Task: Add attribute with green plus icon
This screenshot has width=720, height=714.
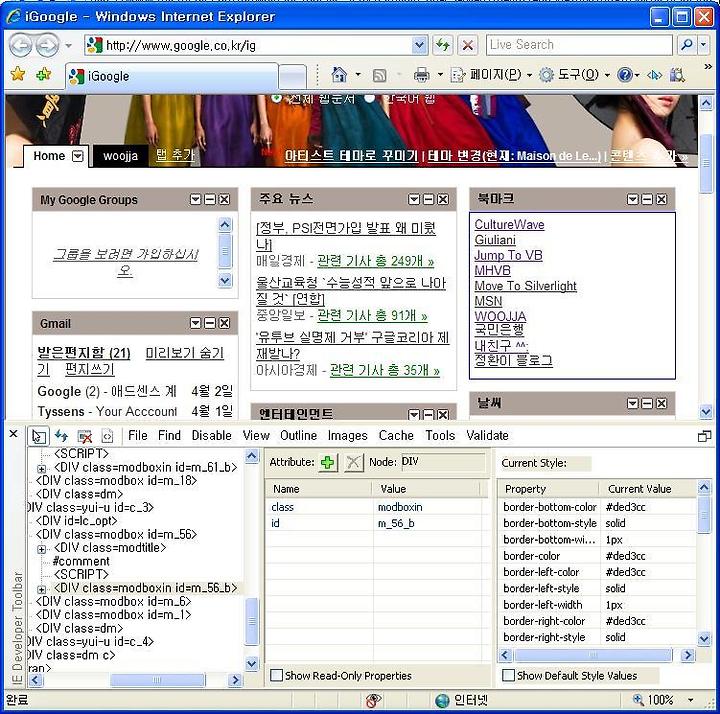Action: tap(328, 462)
